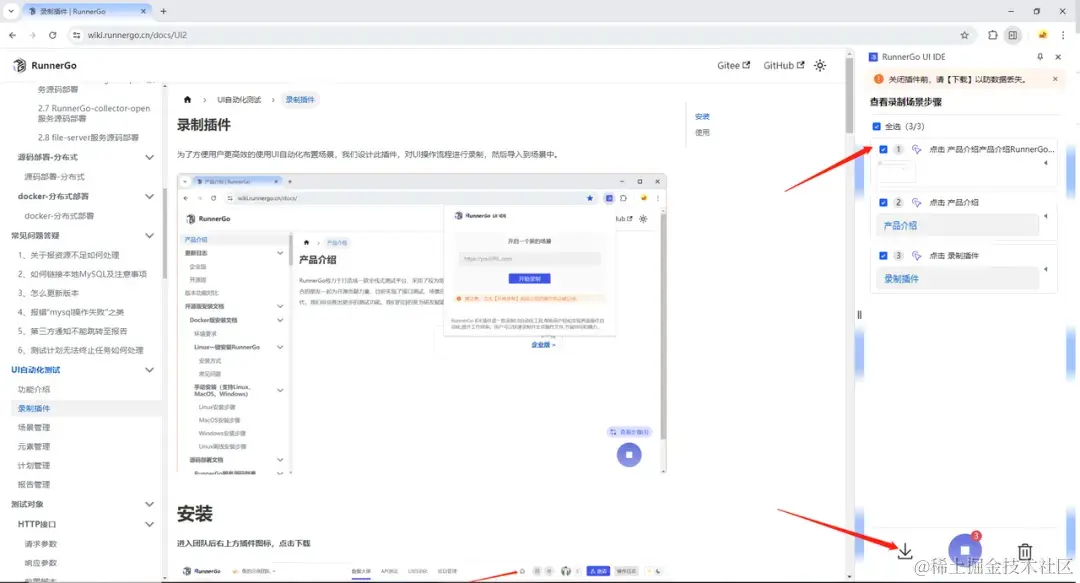
Task: Click the action icon of step 1
Action: tap(917, 149)
